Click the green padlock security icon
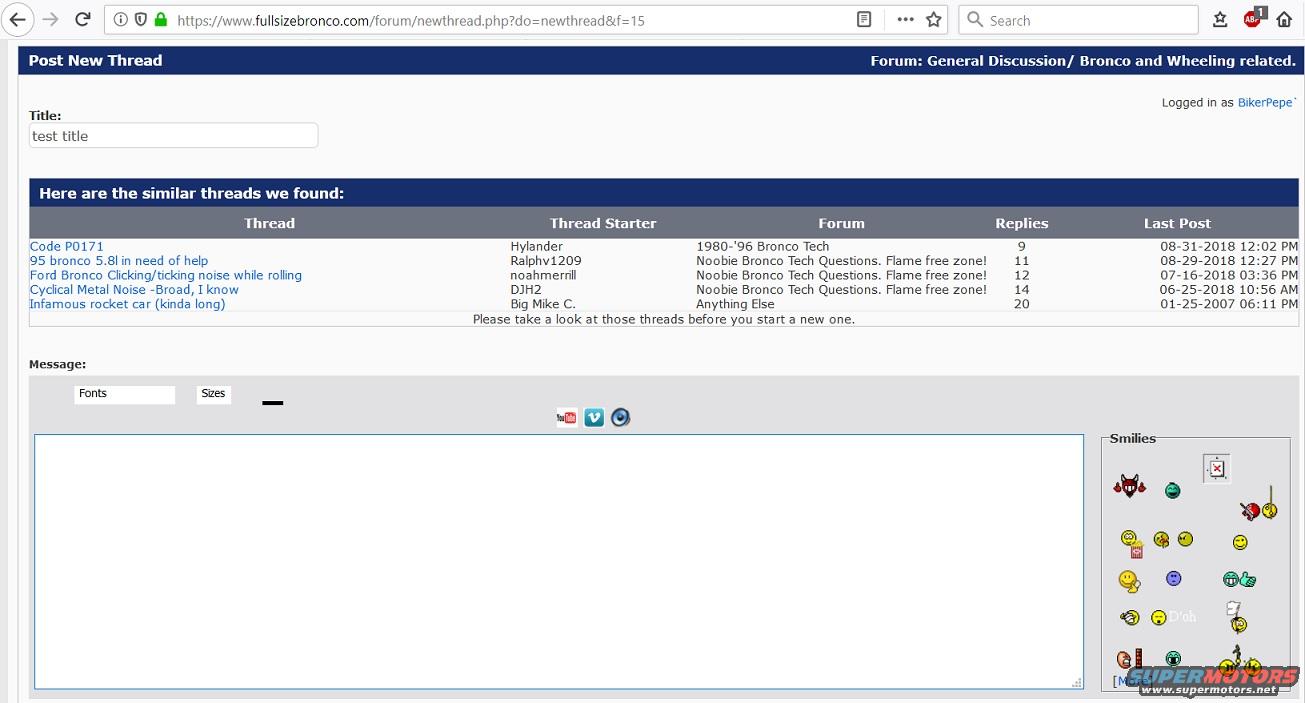The image size is (1305, 703). [160, 20]
